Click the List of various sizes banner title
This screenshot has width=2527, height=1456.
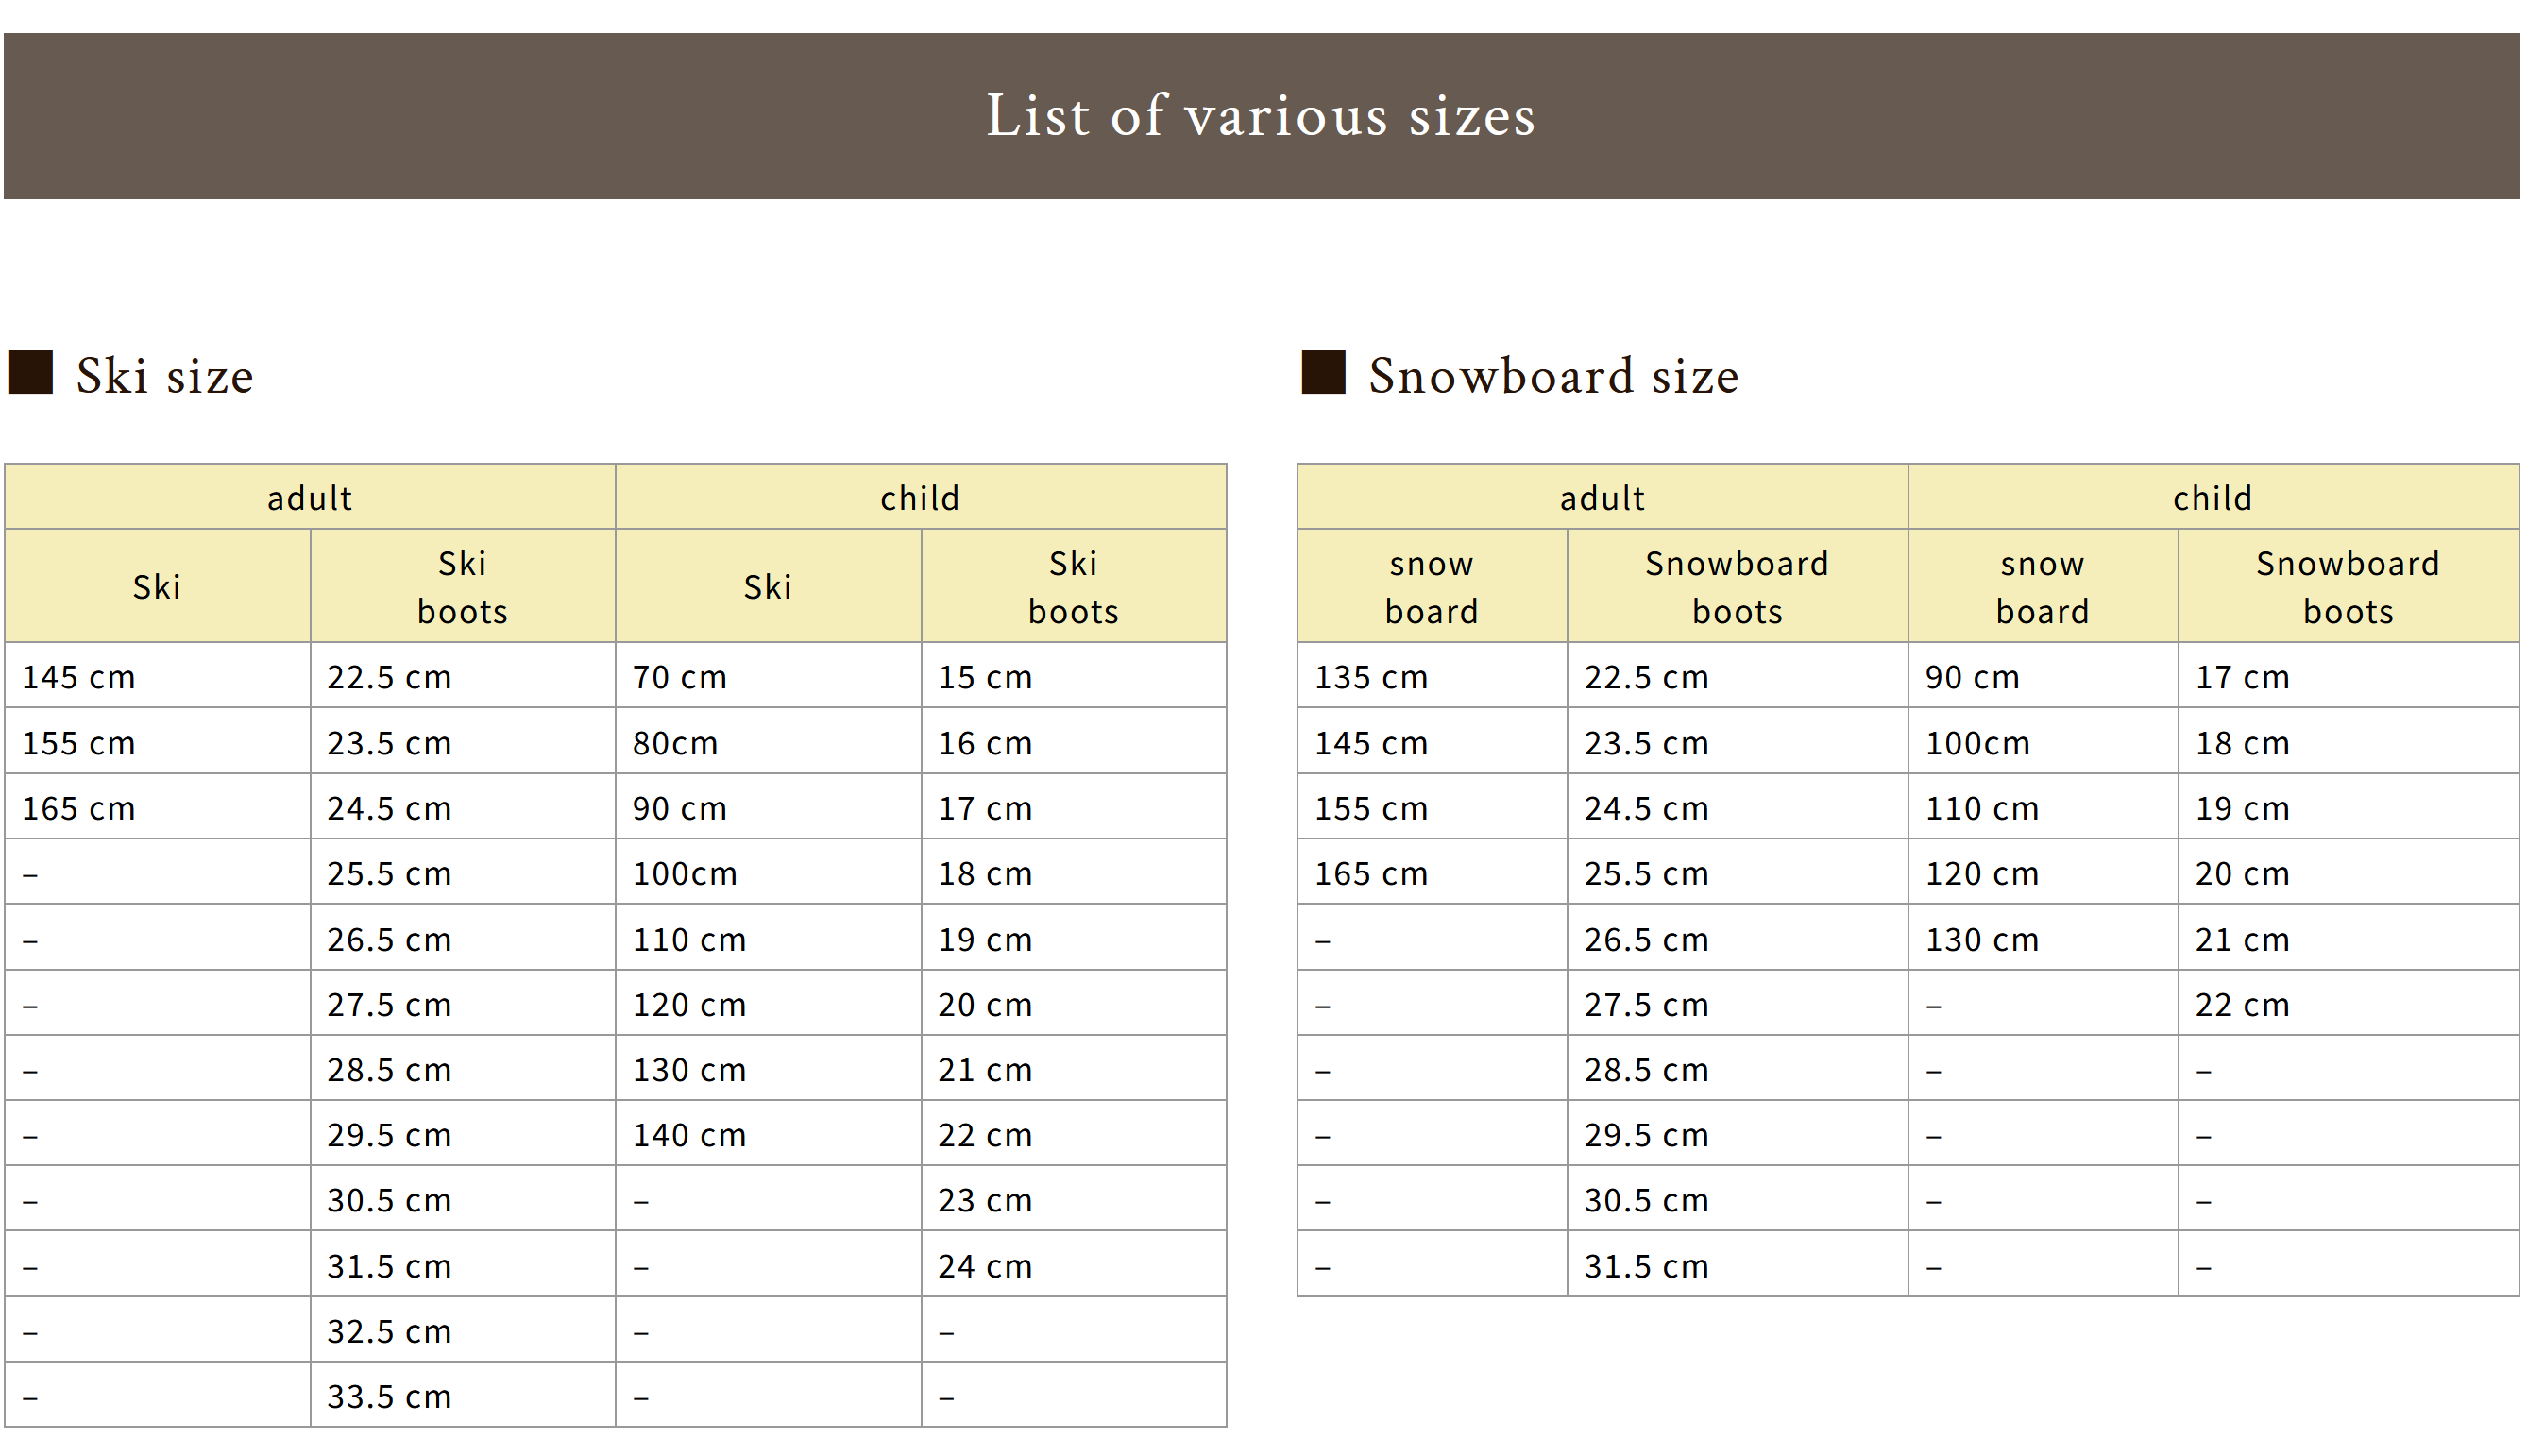(x=1260, y=116)
